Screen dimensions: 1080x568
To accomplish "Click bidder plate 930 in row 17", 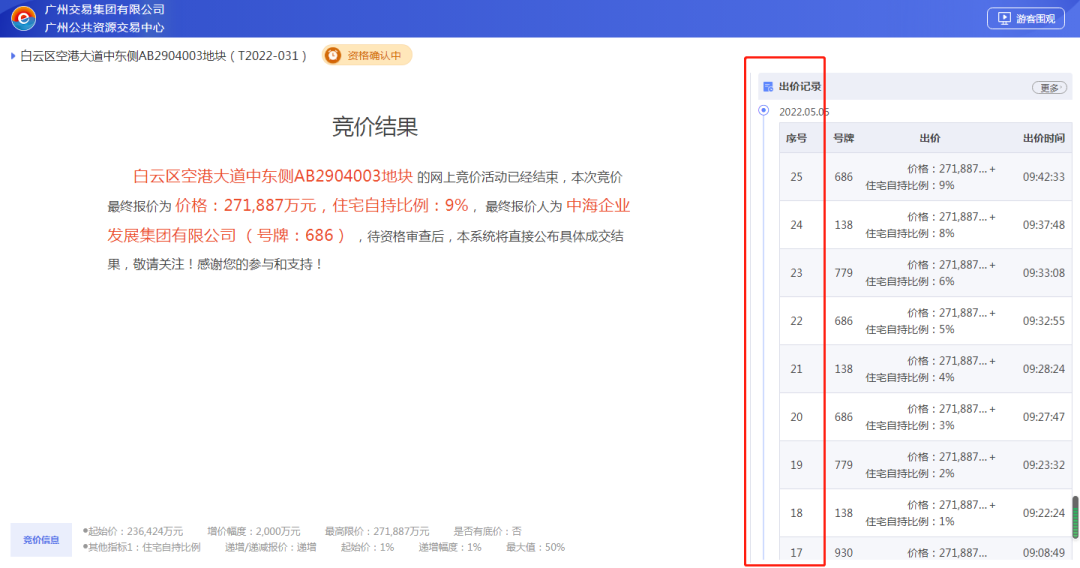I will click(x=844, y=553).
